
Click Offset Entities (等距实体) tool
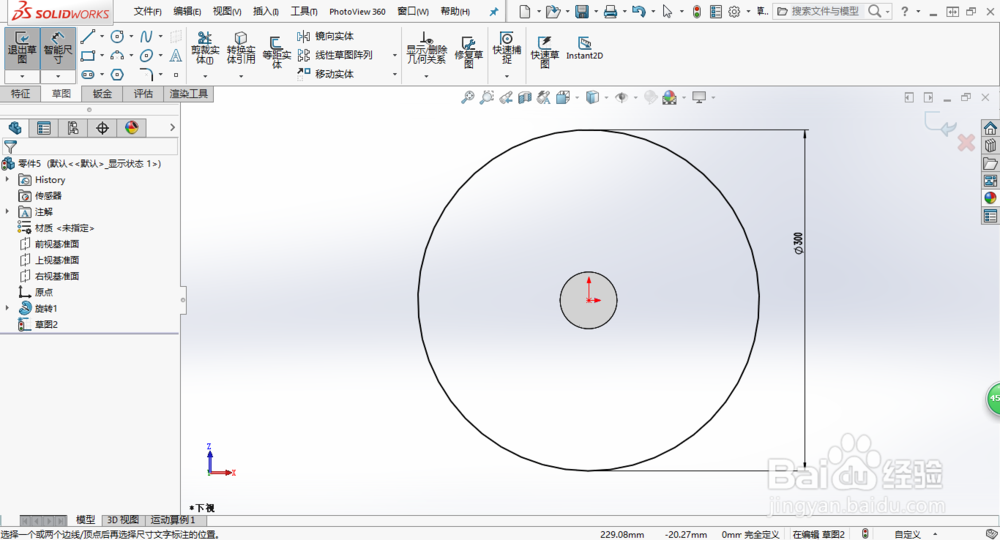point(277,52)
